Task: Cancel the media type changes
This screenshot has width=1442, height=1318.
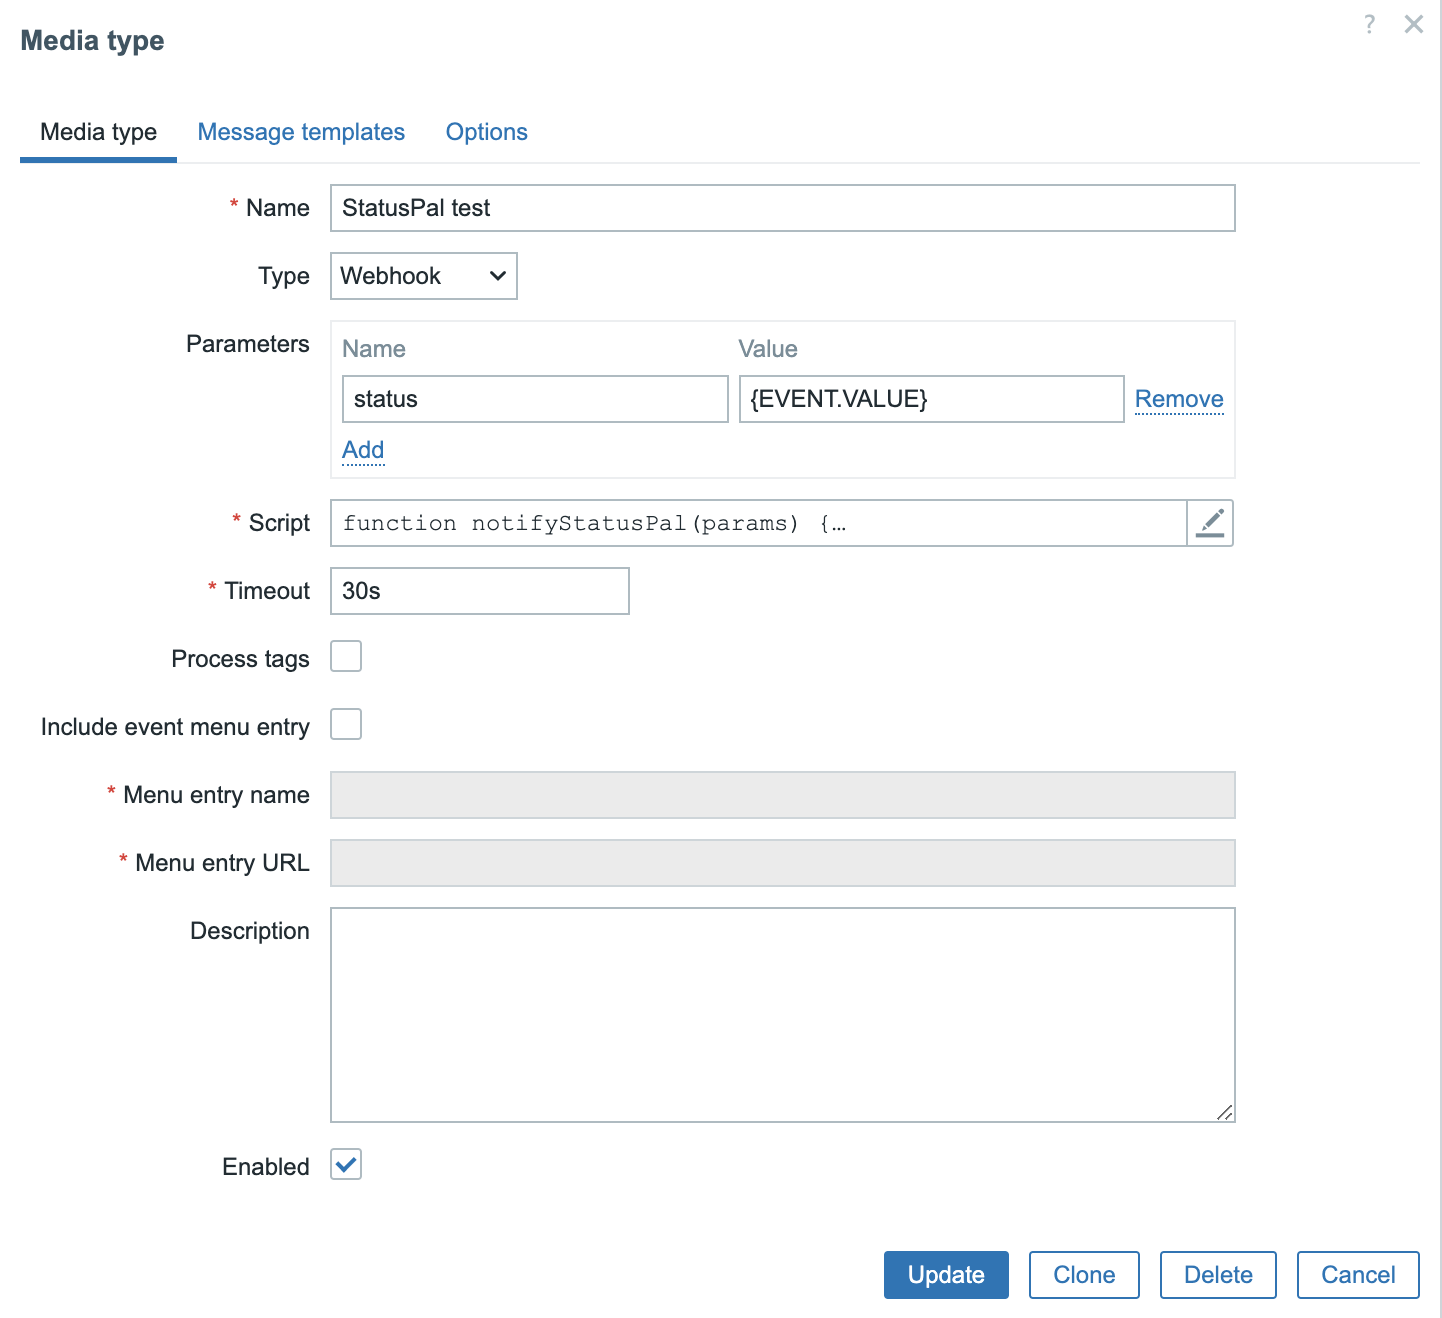Action: (1357, 1275)
